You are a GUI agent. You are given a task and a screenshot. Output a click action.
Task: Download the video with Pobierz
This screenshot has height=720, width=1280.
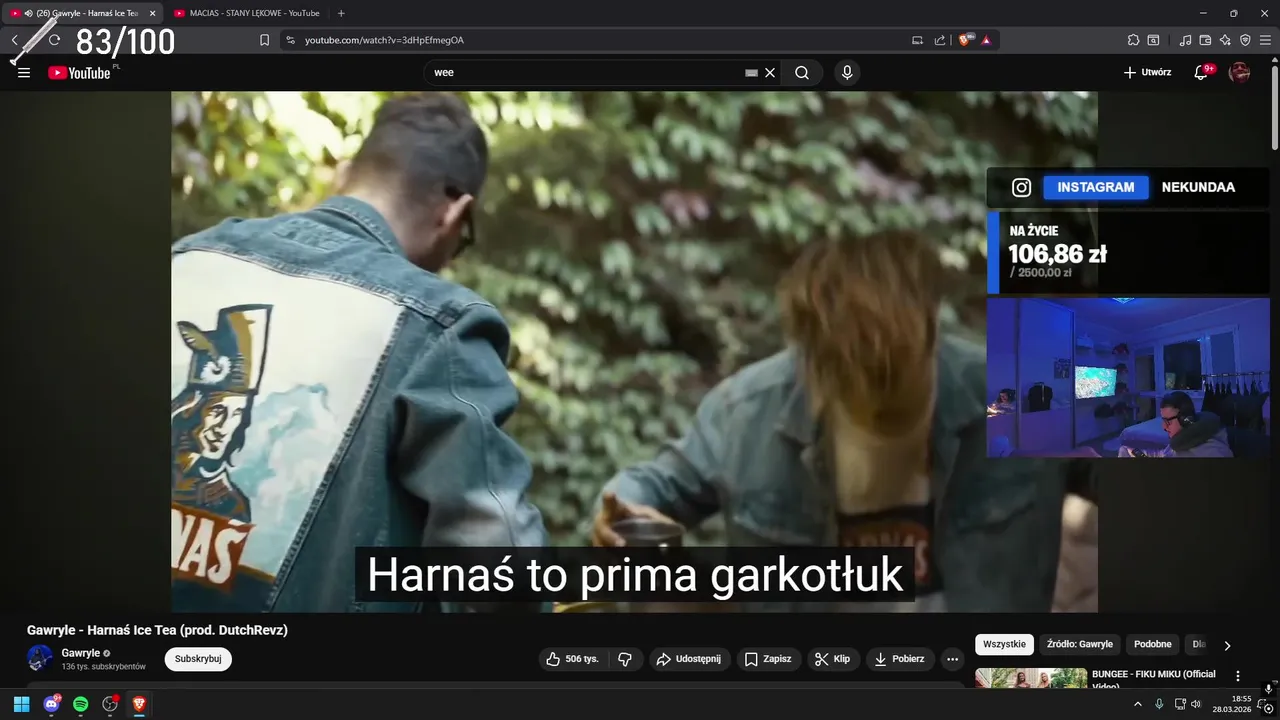click(900, 659)
